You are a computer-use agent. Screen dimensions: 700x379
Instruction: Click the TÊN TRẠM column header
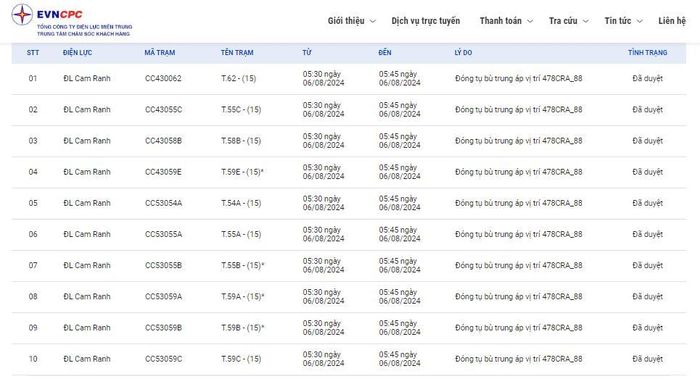(237, 53)
